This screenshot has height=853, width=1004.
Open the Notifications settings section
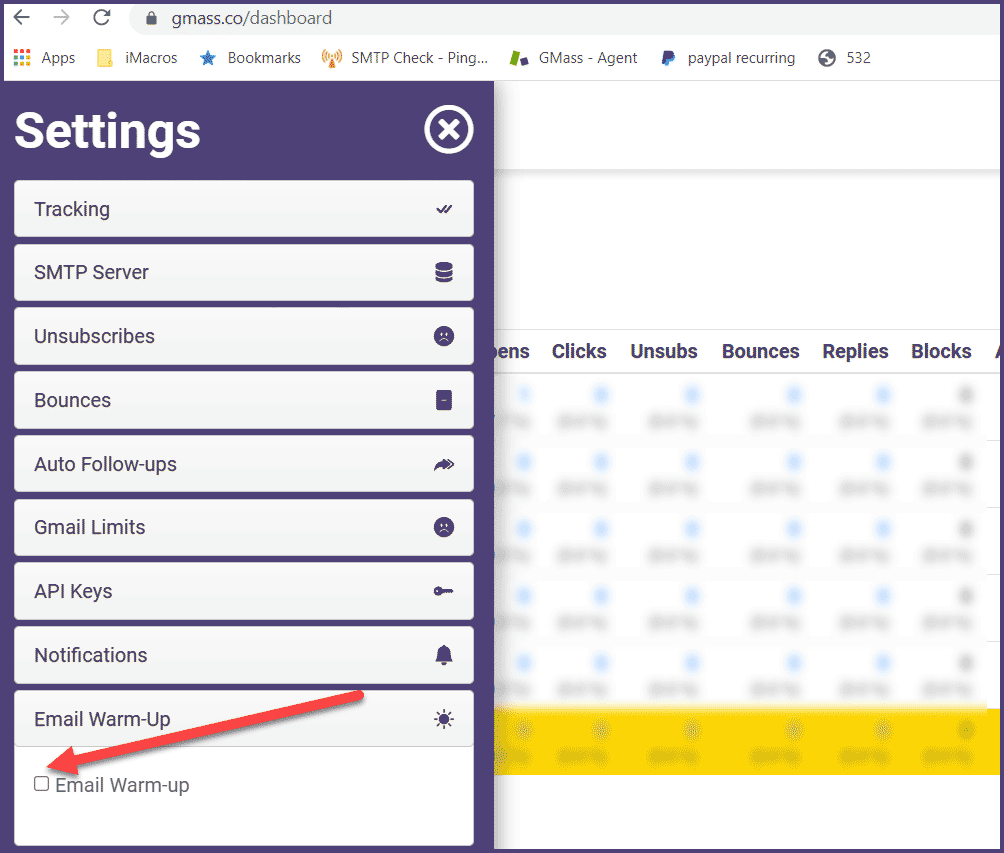244,655
